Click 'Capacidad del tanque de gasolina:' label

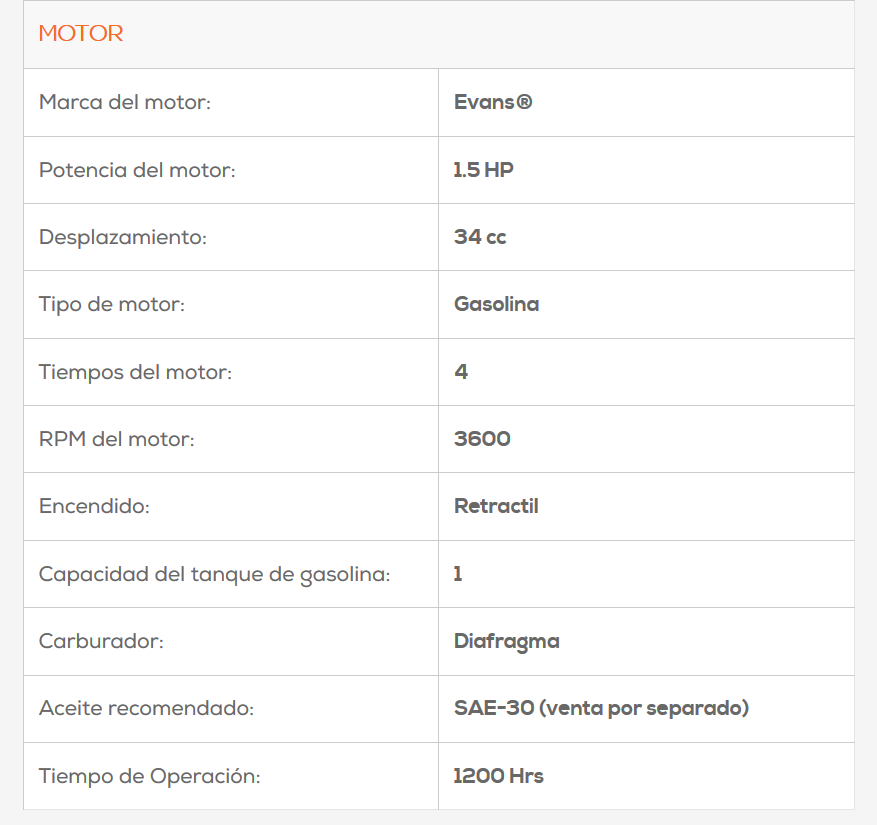pos(214,574)
